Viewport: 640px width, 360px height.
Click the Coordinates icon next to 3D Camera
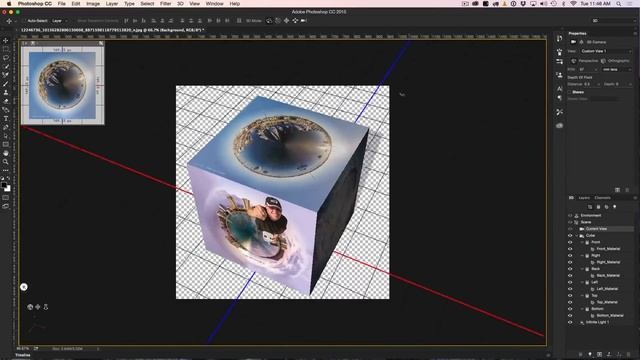point(582,42)
